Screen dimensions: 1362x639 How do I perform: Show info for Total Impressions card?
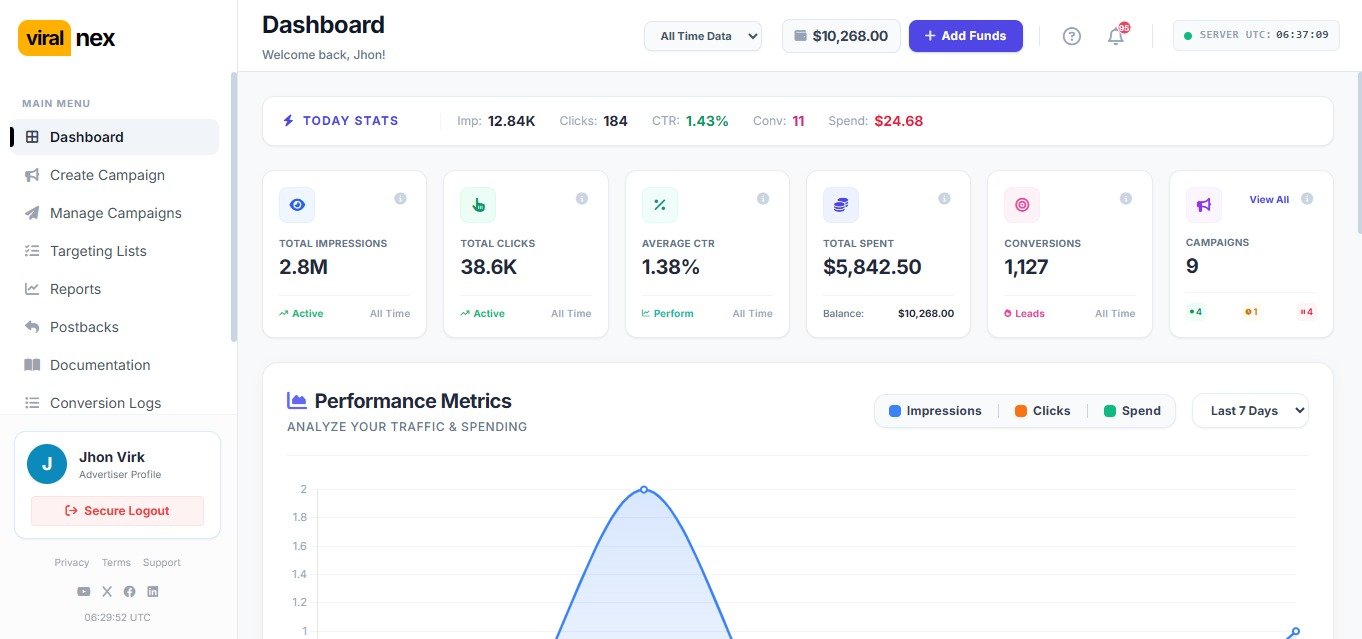[x=401, y=199]
